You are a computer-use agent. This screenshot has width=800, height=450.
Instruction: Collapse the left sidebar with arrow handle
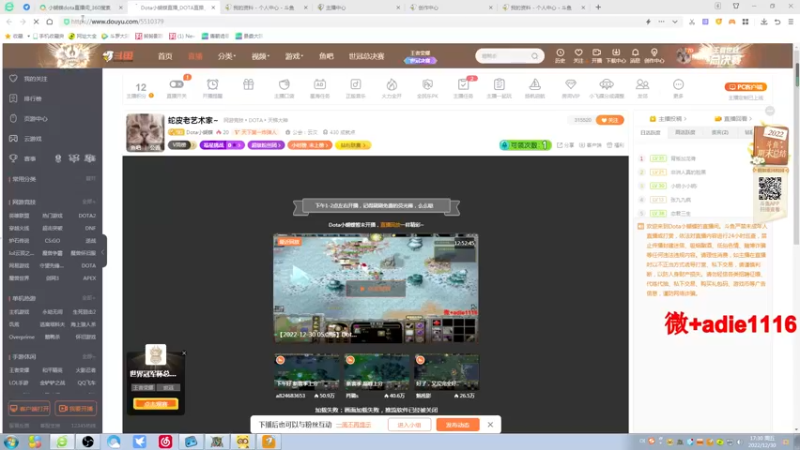[103, 252]
